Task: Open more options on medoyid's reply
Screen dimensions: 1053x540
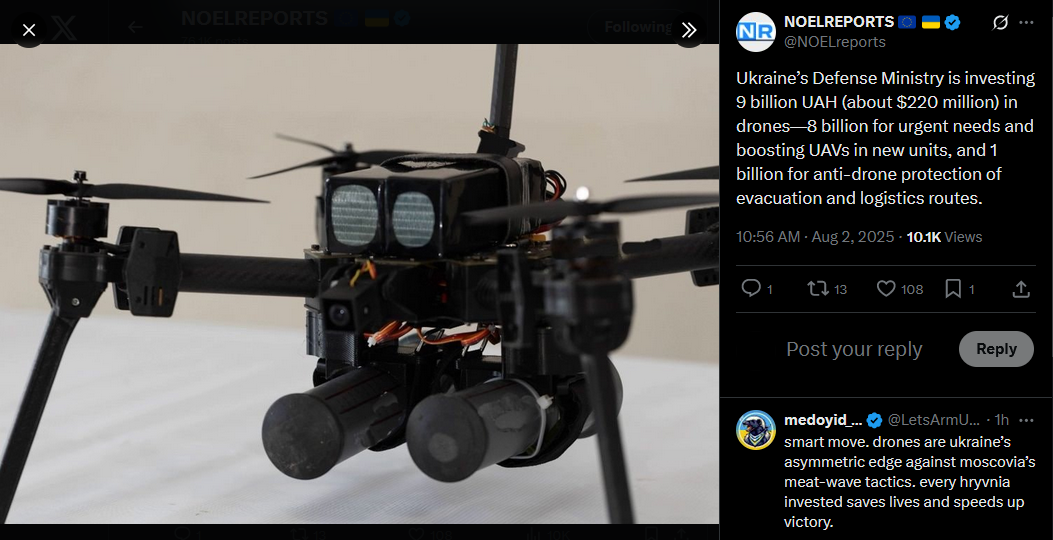Action: pos(1026,420)
